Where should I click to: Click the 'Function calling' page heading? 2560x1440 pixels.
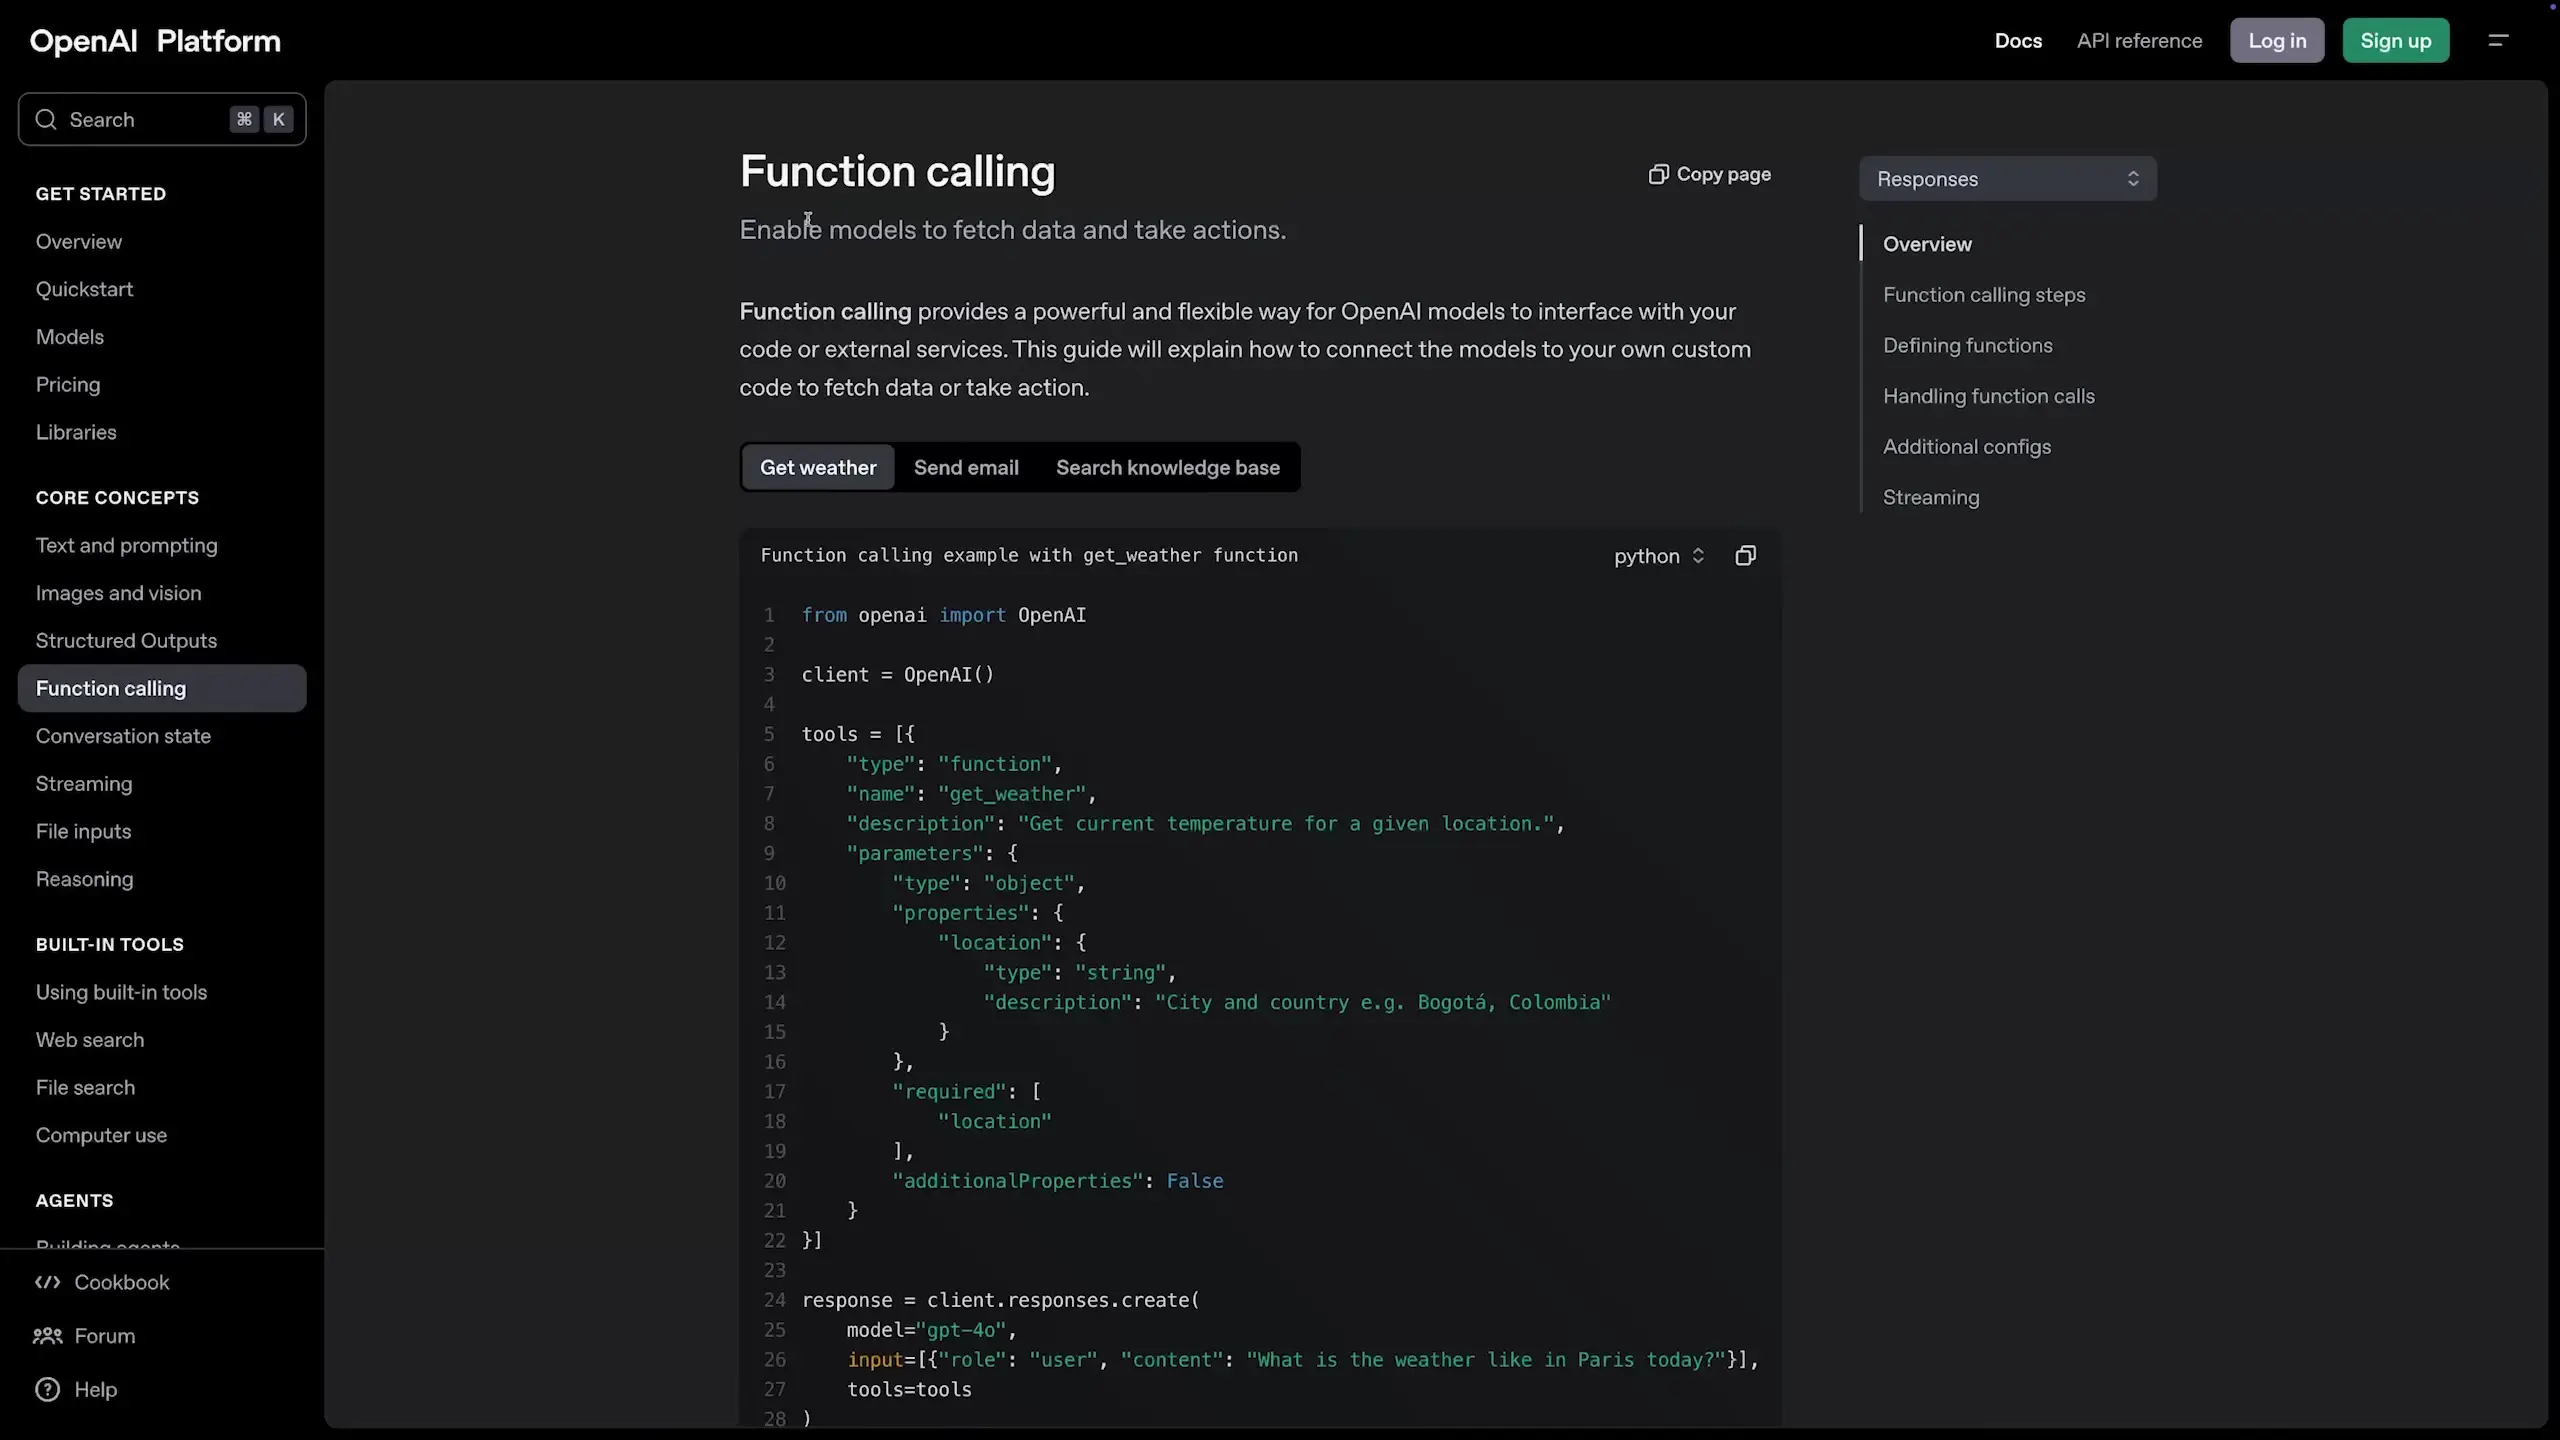897,172
